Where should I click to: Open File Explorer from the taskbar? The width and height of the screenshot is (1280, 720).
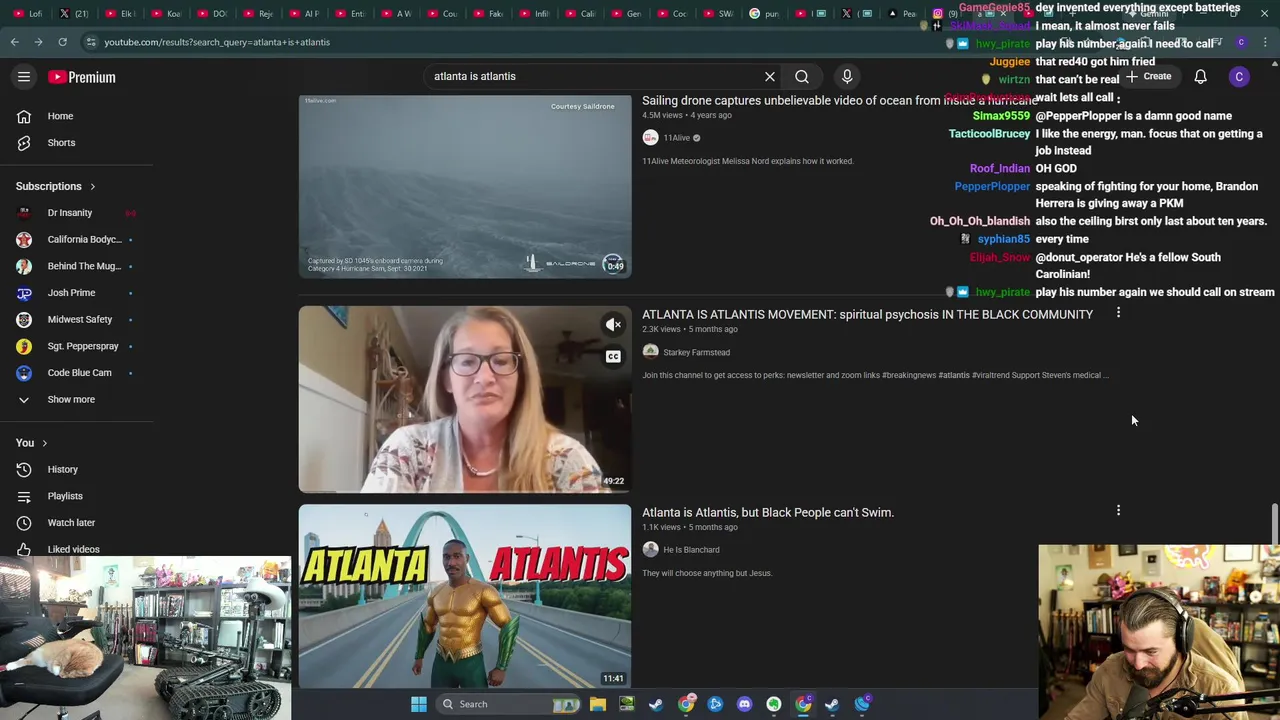click(x=597, y=704)
